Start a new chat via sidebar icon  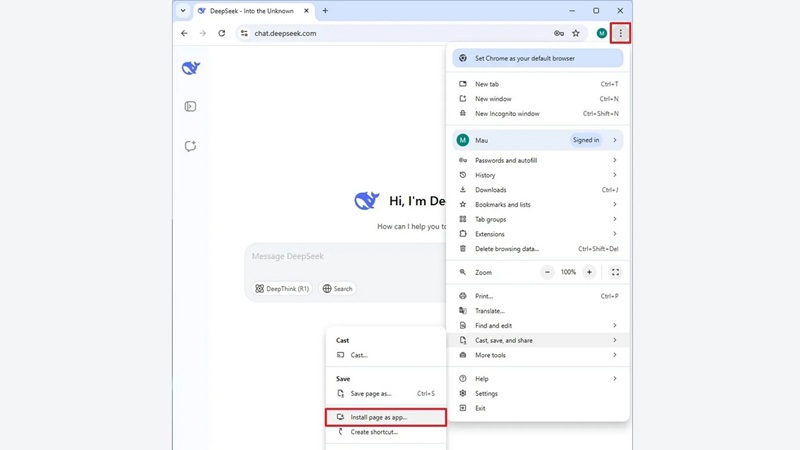(190, 146)
